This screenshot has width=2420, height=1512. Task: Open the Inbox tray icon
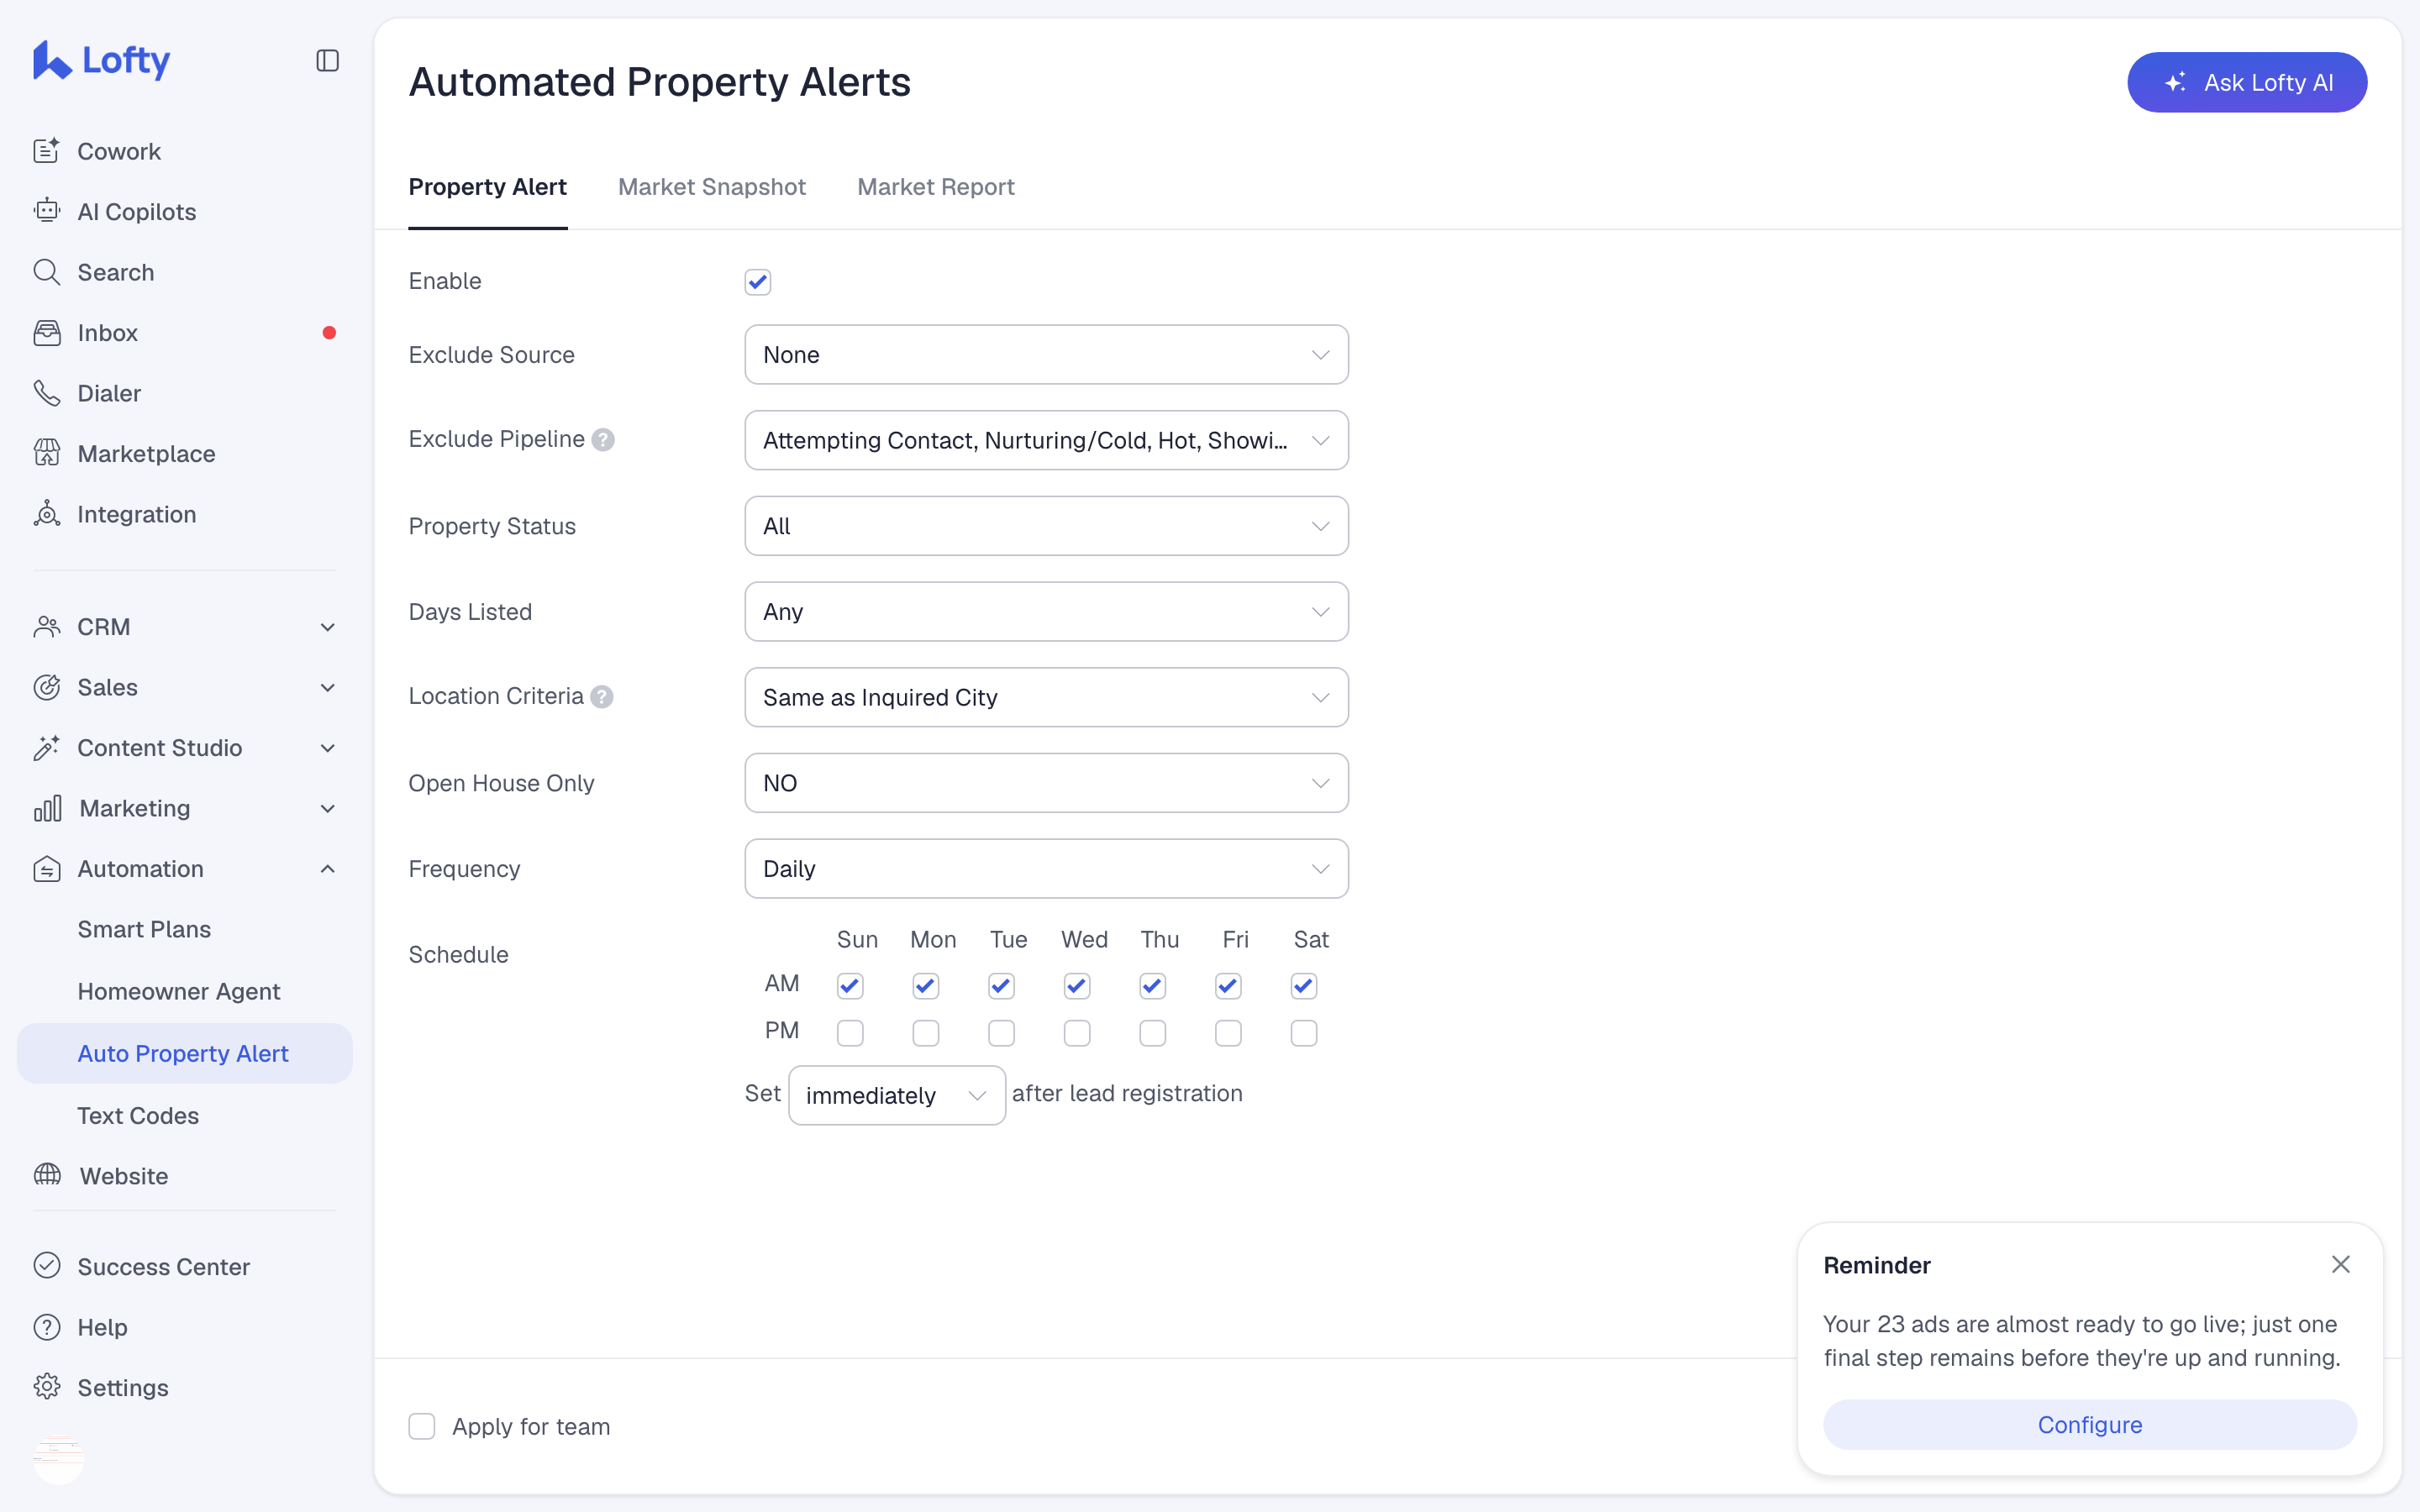pos(47,333)
